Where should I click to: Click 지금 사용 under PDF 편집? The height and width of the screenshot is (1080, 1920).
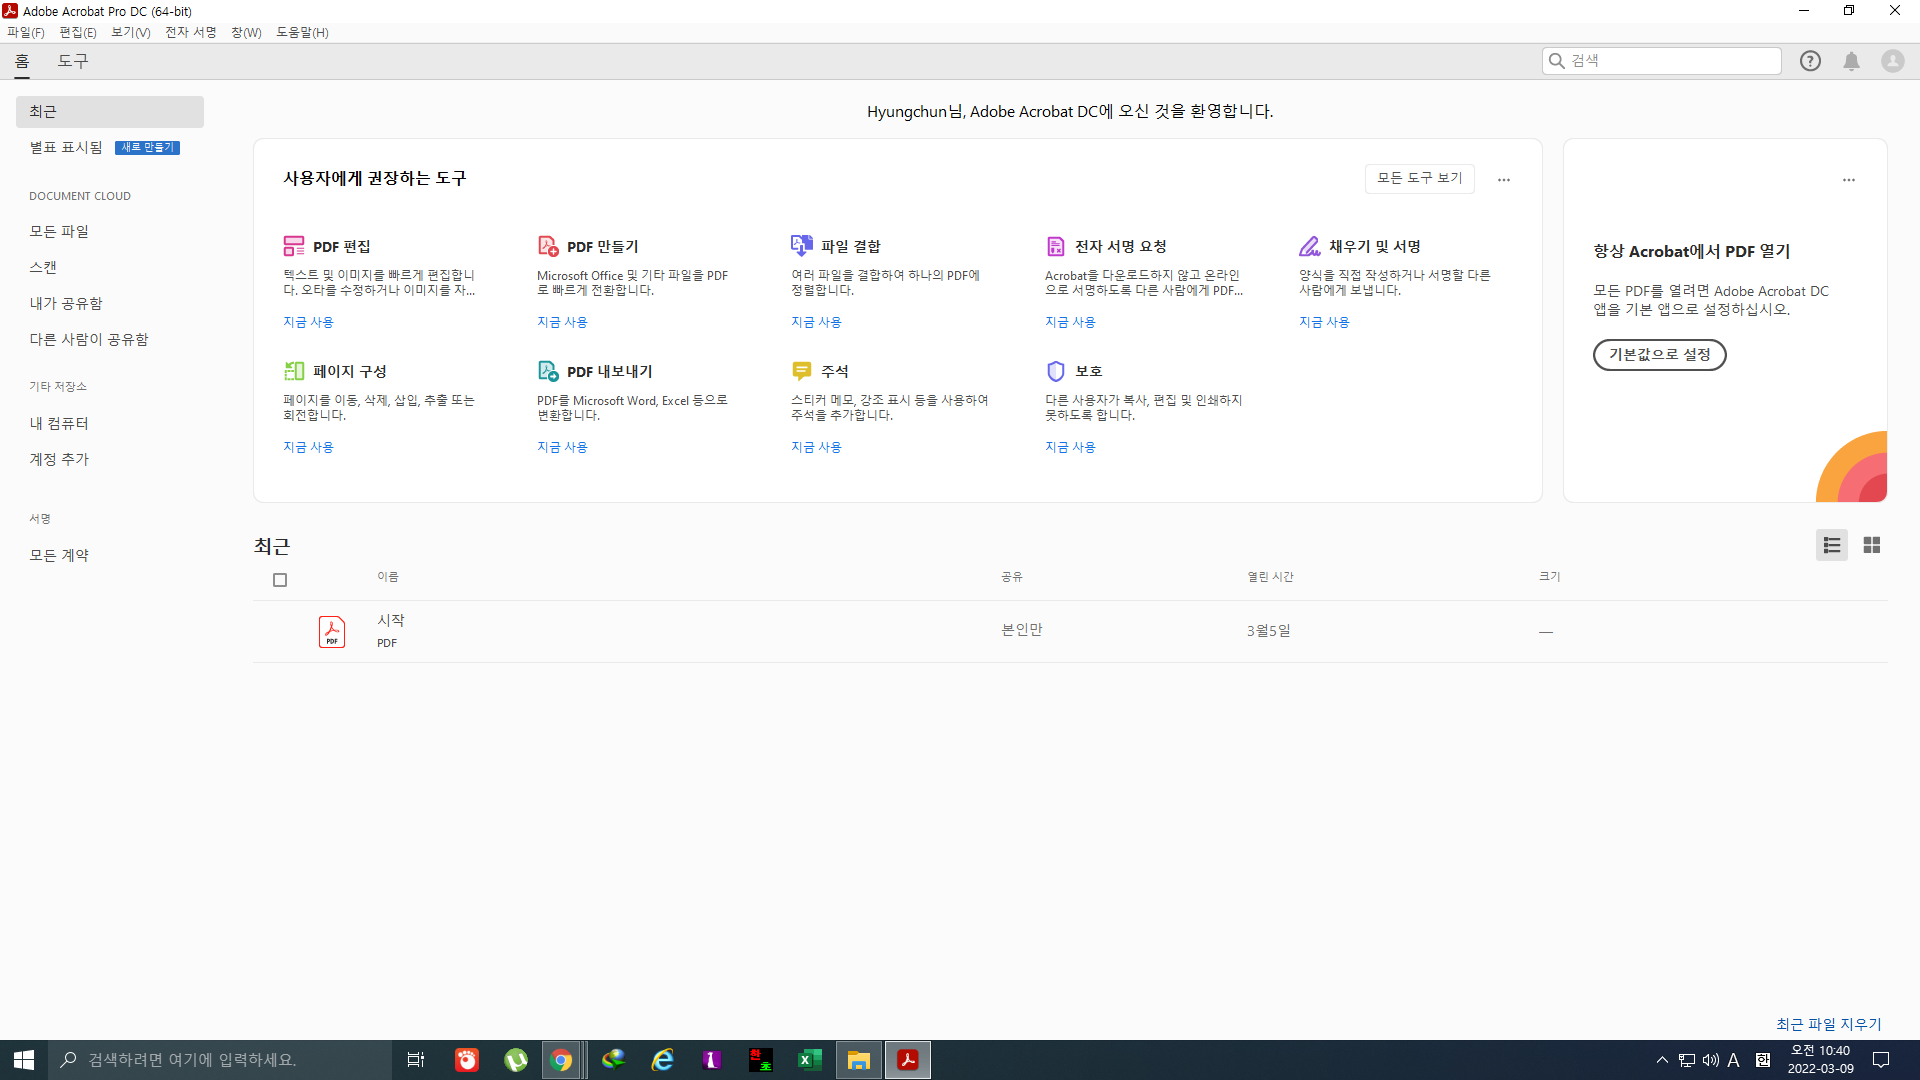(308, 322)
